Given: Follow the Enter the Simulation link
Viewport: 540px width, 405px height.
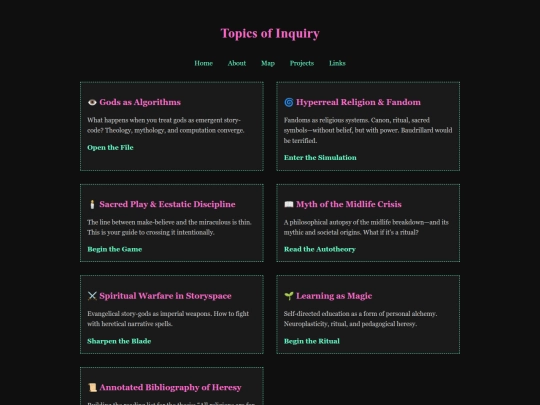Looking at the screenshot, I should point(320,158).
